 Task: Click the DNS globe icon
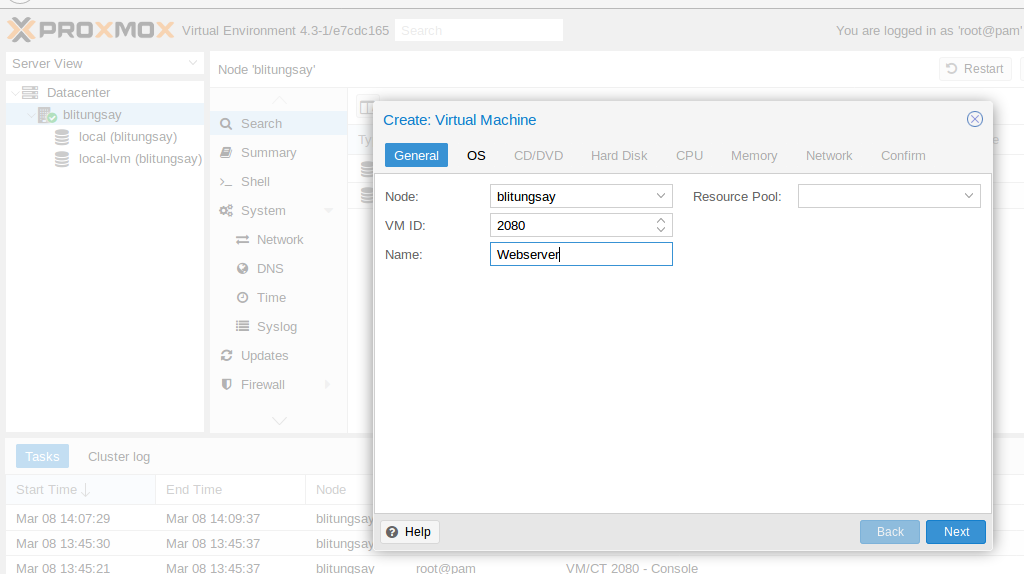[x=242, y=268]
